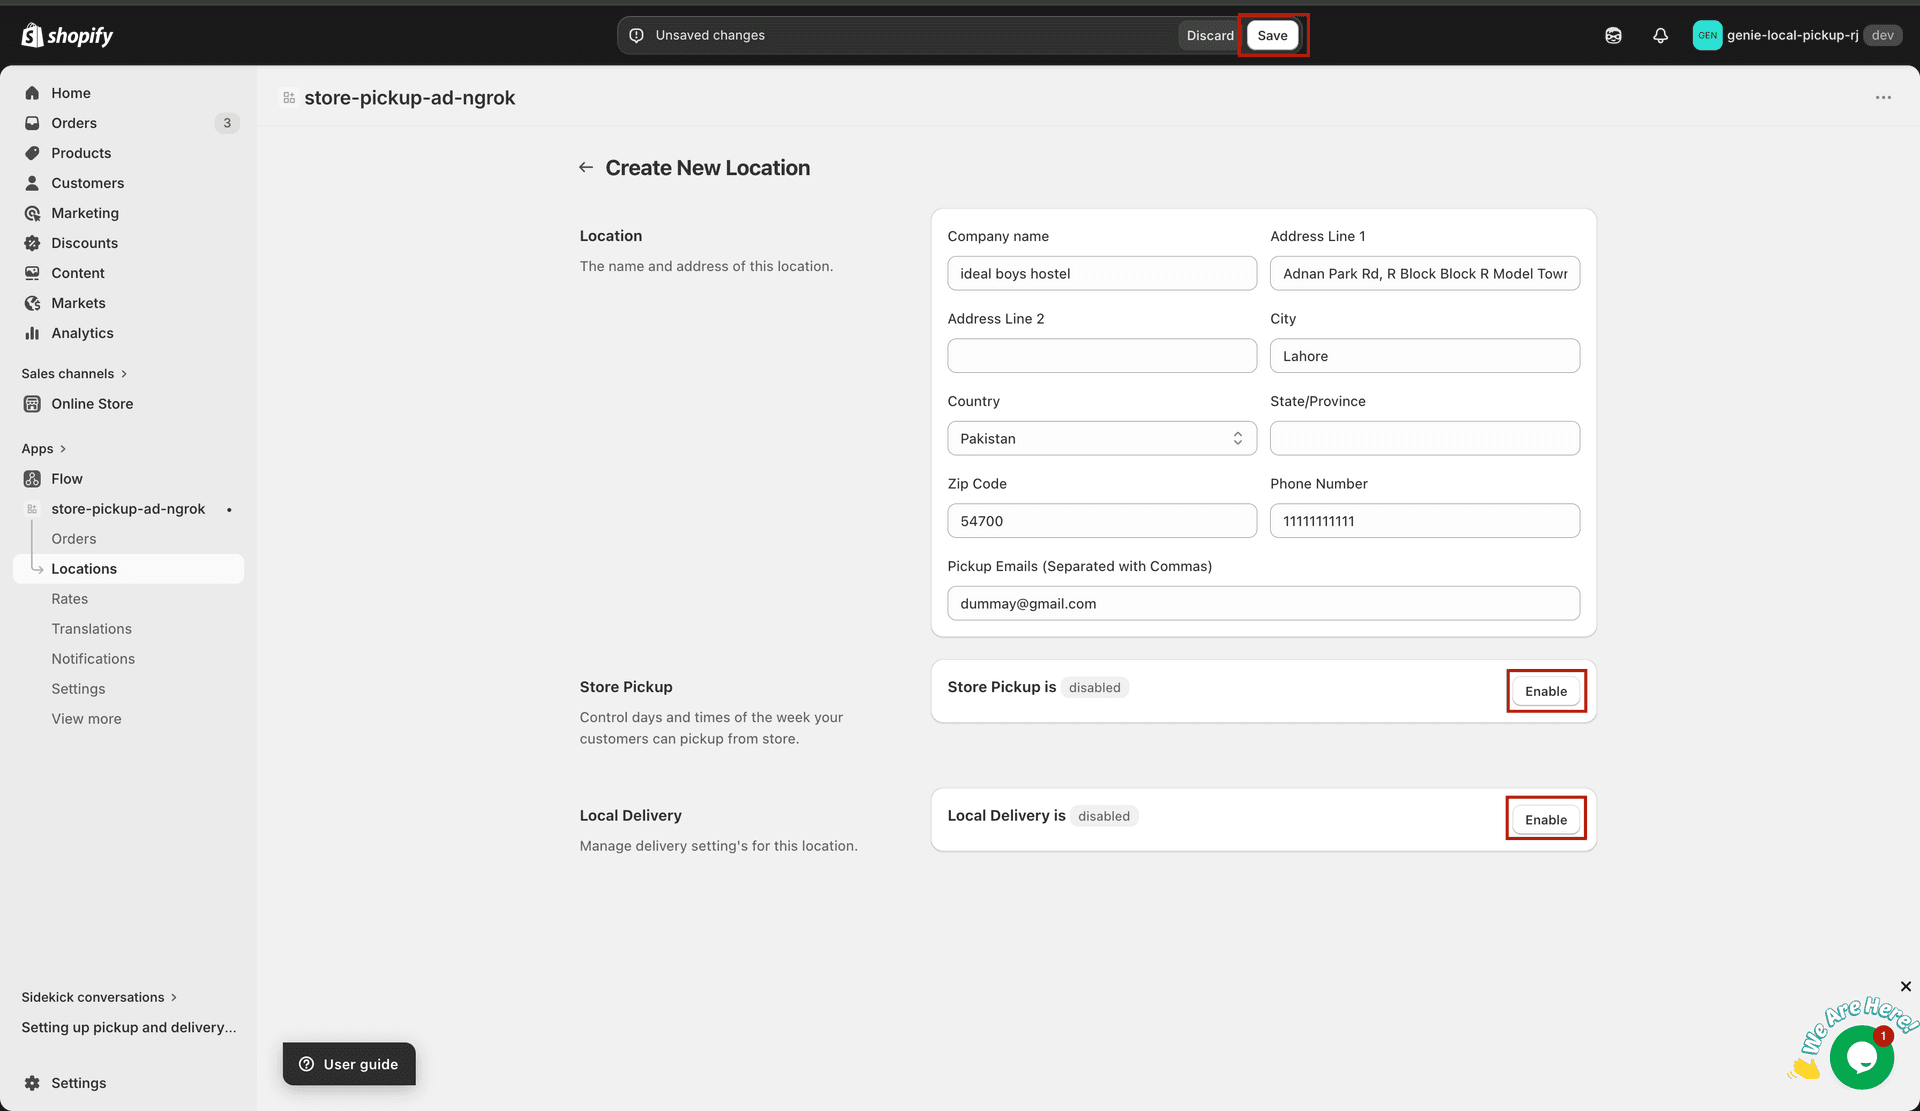Open Settings at the bottom of the sidebar
This screenshot has height=1111, width=1920.
coord(77,1083)
